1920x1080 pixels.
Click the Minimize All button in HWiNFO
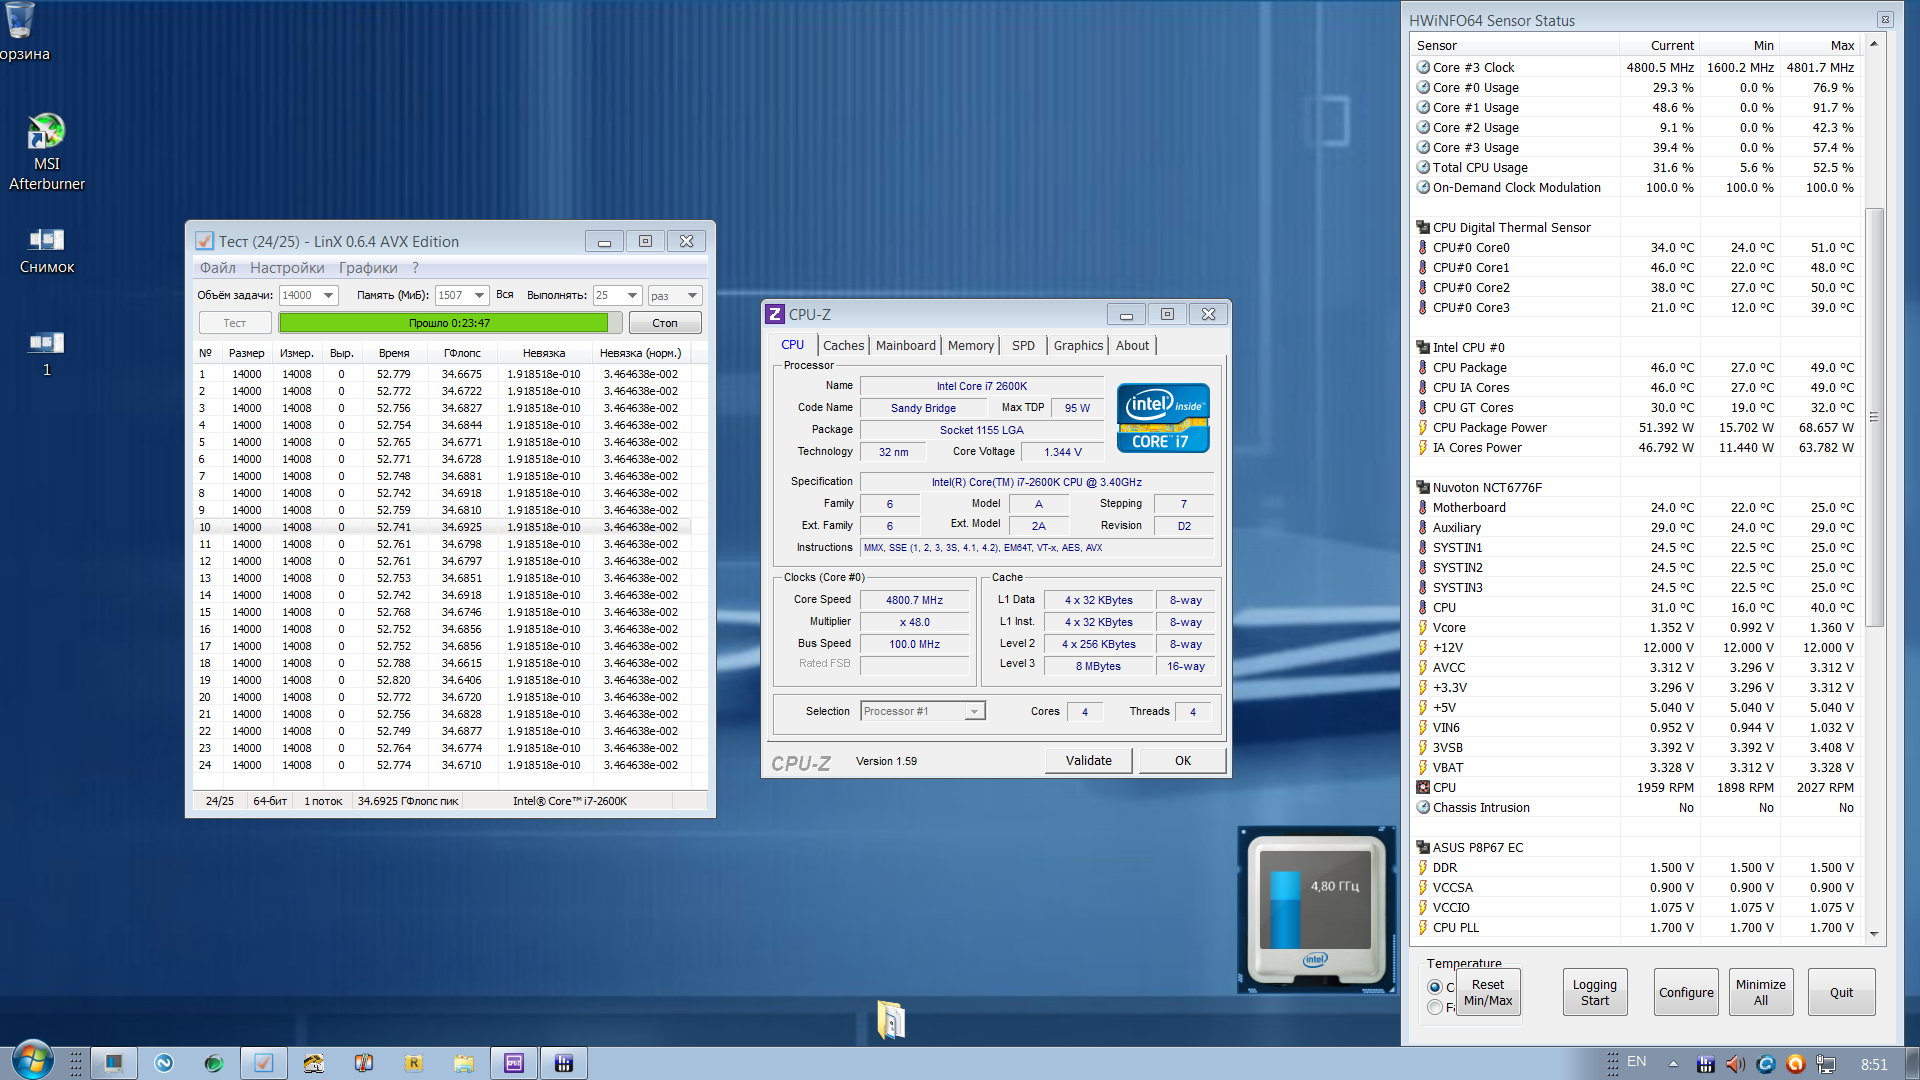tap(1761, 992)
